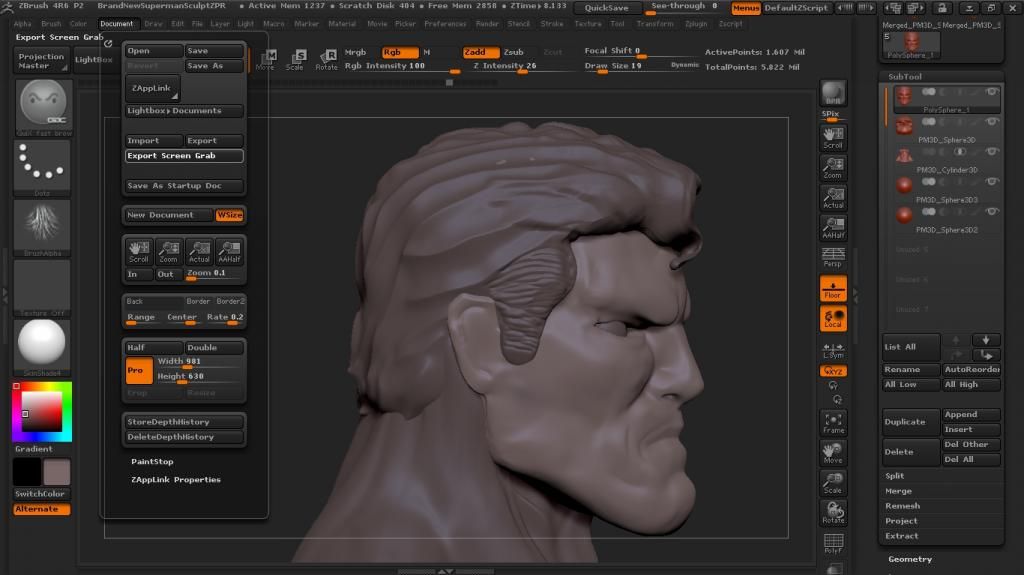
Task: Open Projection Master
Action: coord(41,61)
